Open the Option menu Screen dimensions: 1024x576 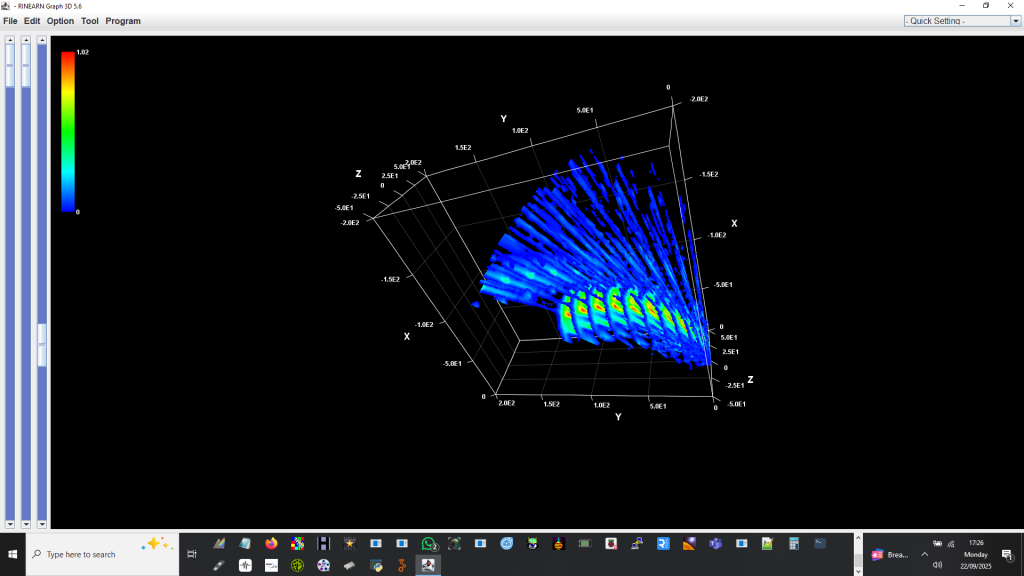click(x=60, y=21)
